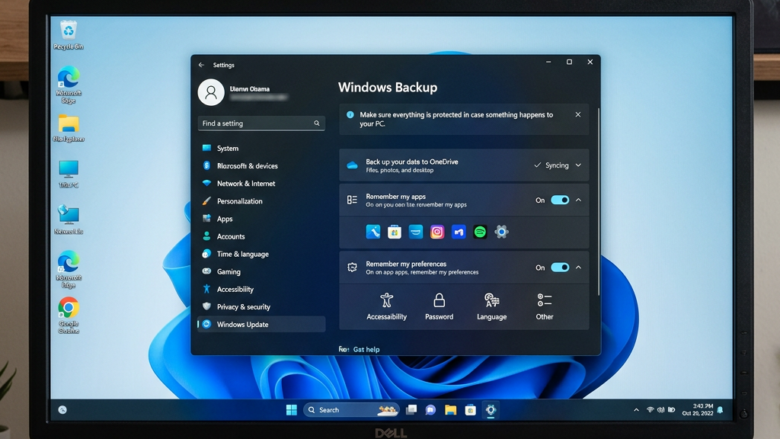Open File Explorer from the taskbar
The height and width of the screenshot is (439, 780).
click(451, 410)
